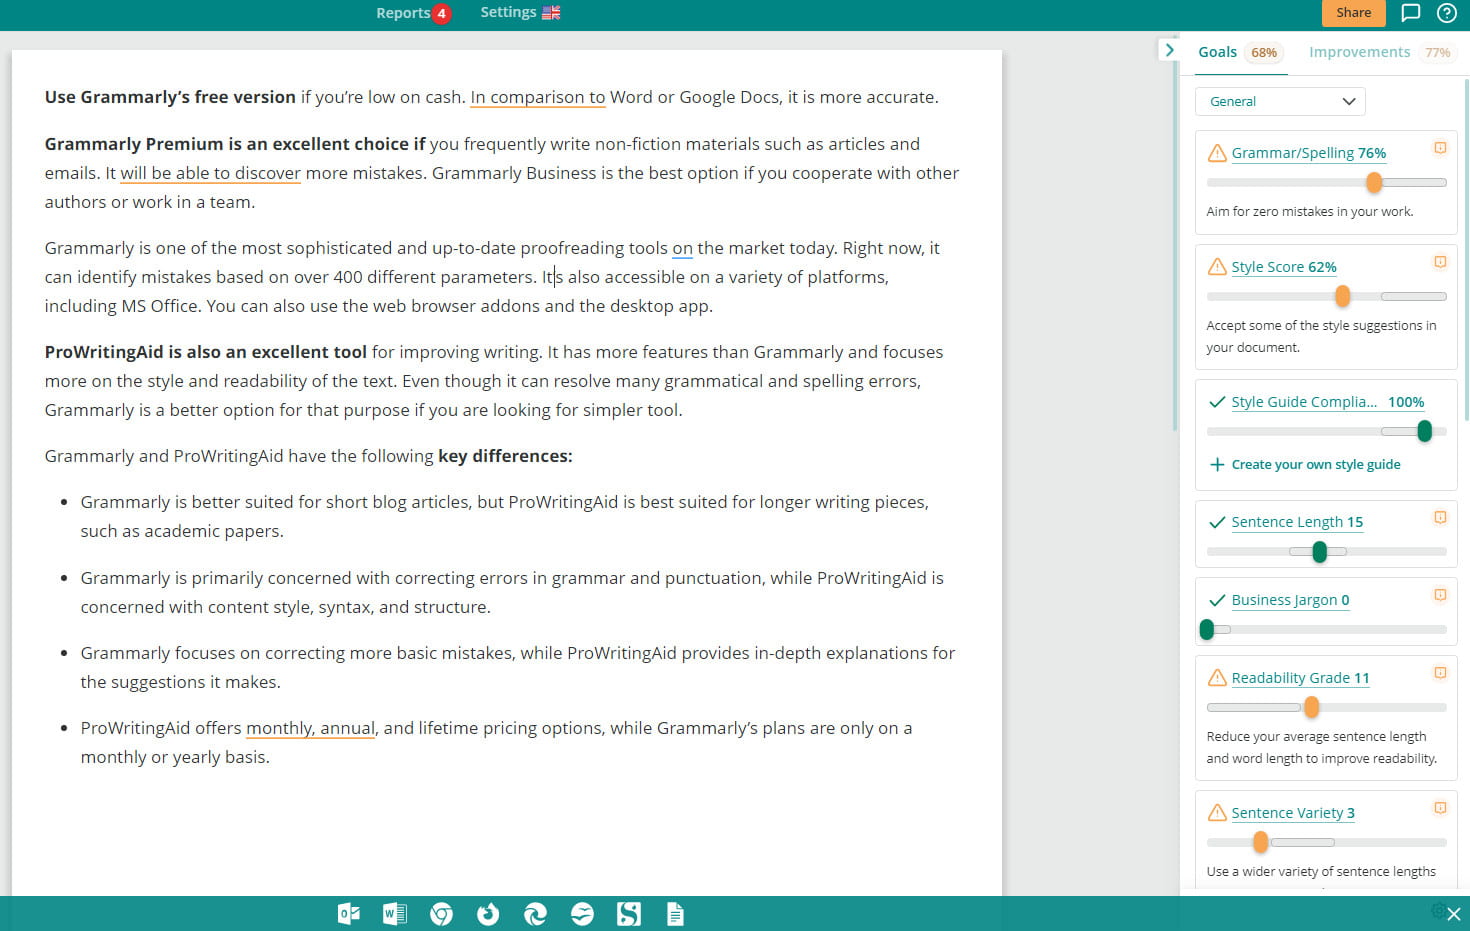This screenshot has height=931, width=1470.
Task: Click underlined phrase "monthly, annual"
Action: pyautogui.click(x=310, y=728)
